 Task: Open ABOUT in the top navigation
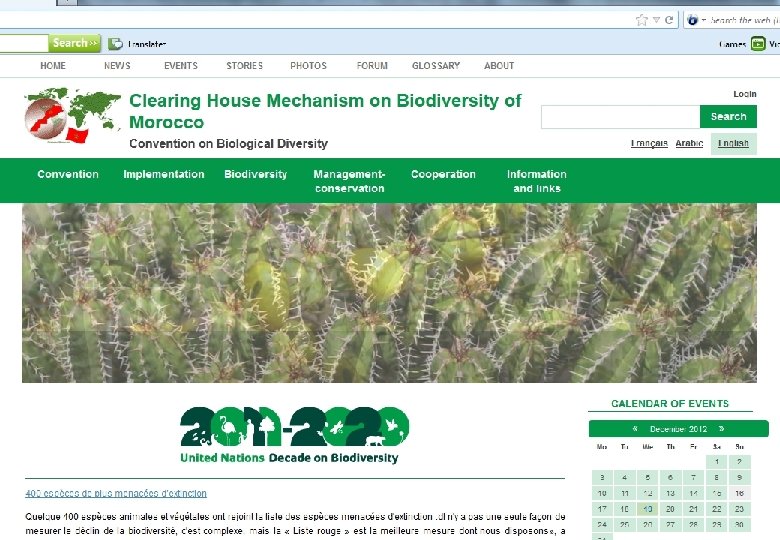click(x=499, y=66)
